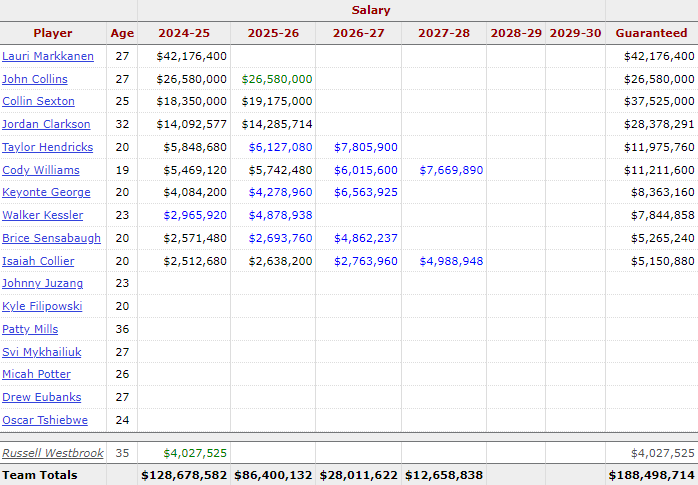The width and height of the screenshot is (698, 485).
Task: Select Walker Kessler's $4,878,938 cell
Action: click(280, 215)
